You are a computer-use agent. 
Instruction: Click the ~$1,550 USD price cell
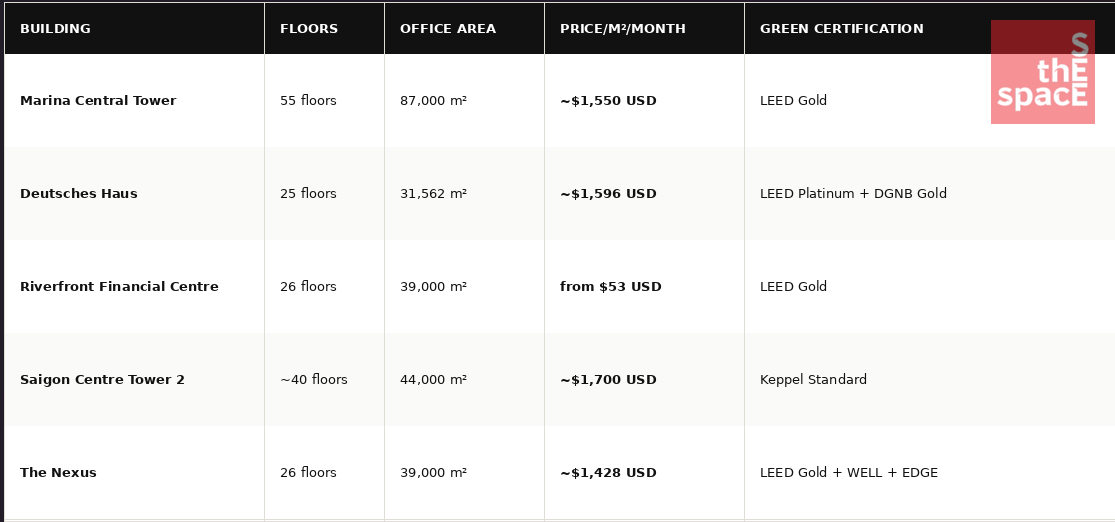(x=608, y=101)
